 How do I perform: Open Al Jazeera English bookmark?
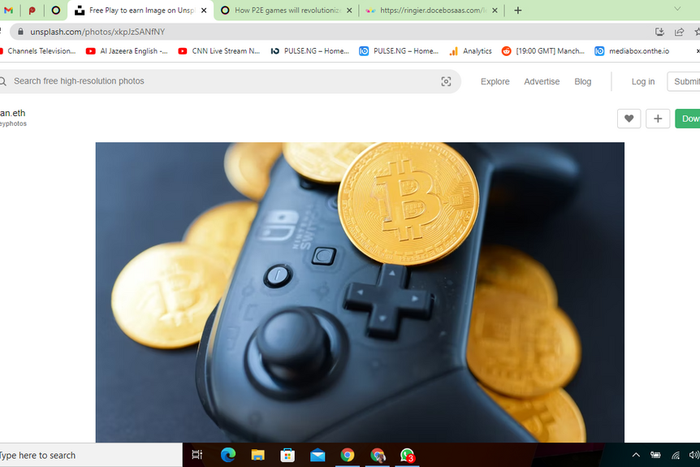(x=127, y=51)
